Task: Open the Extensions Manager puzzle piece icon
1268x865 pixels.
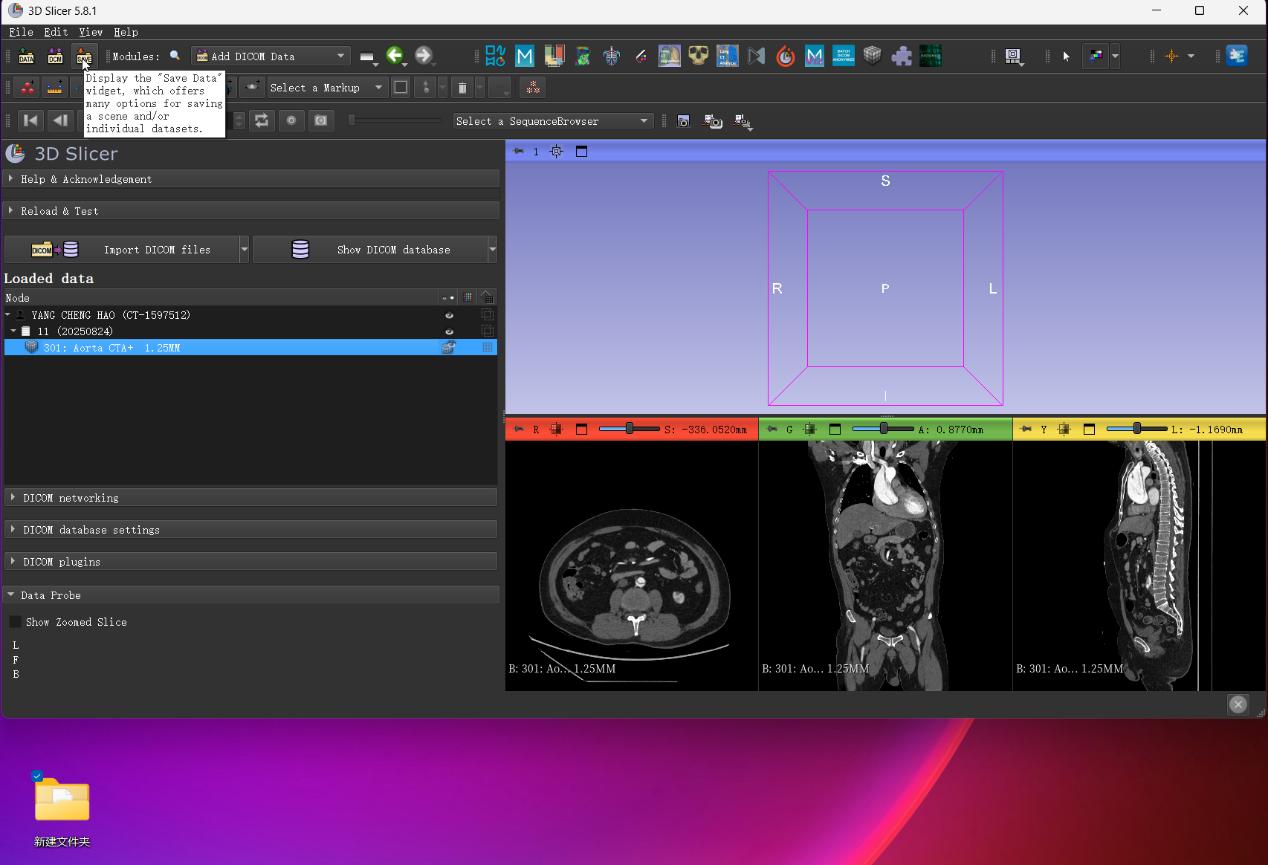Action: [x=902, y=56]
